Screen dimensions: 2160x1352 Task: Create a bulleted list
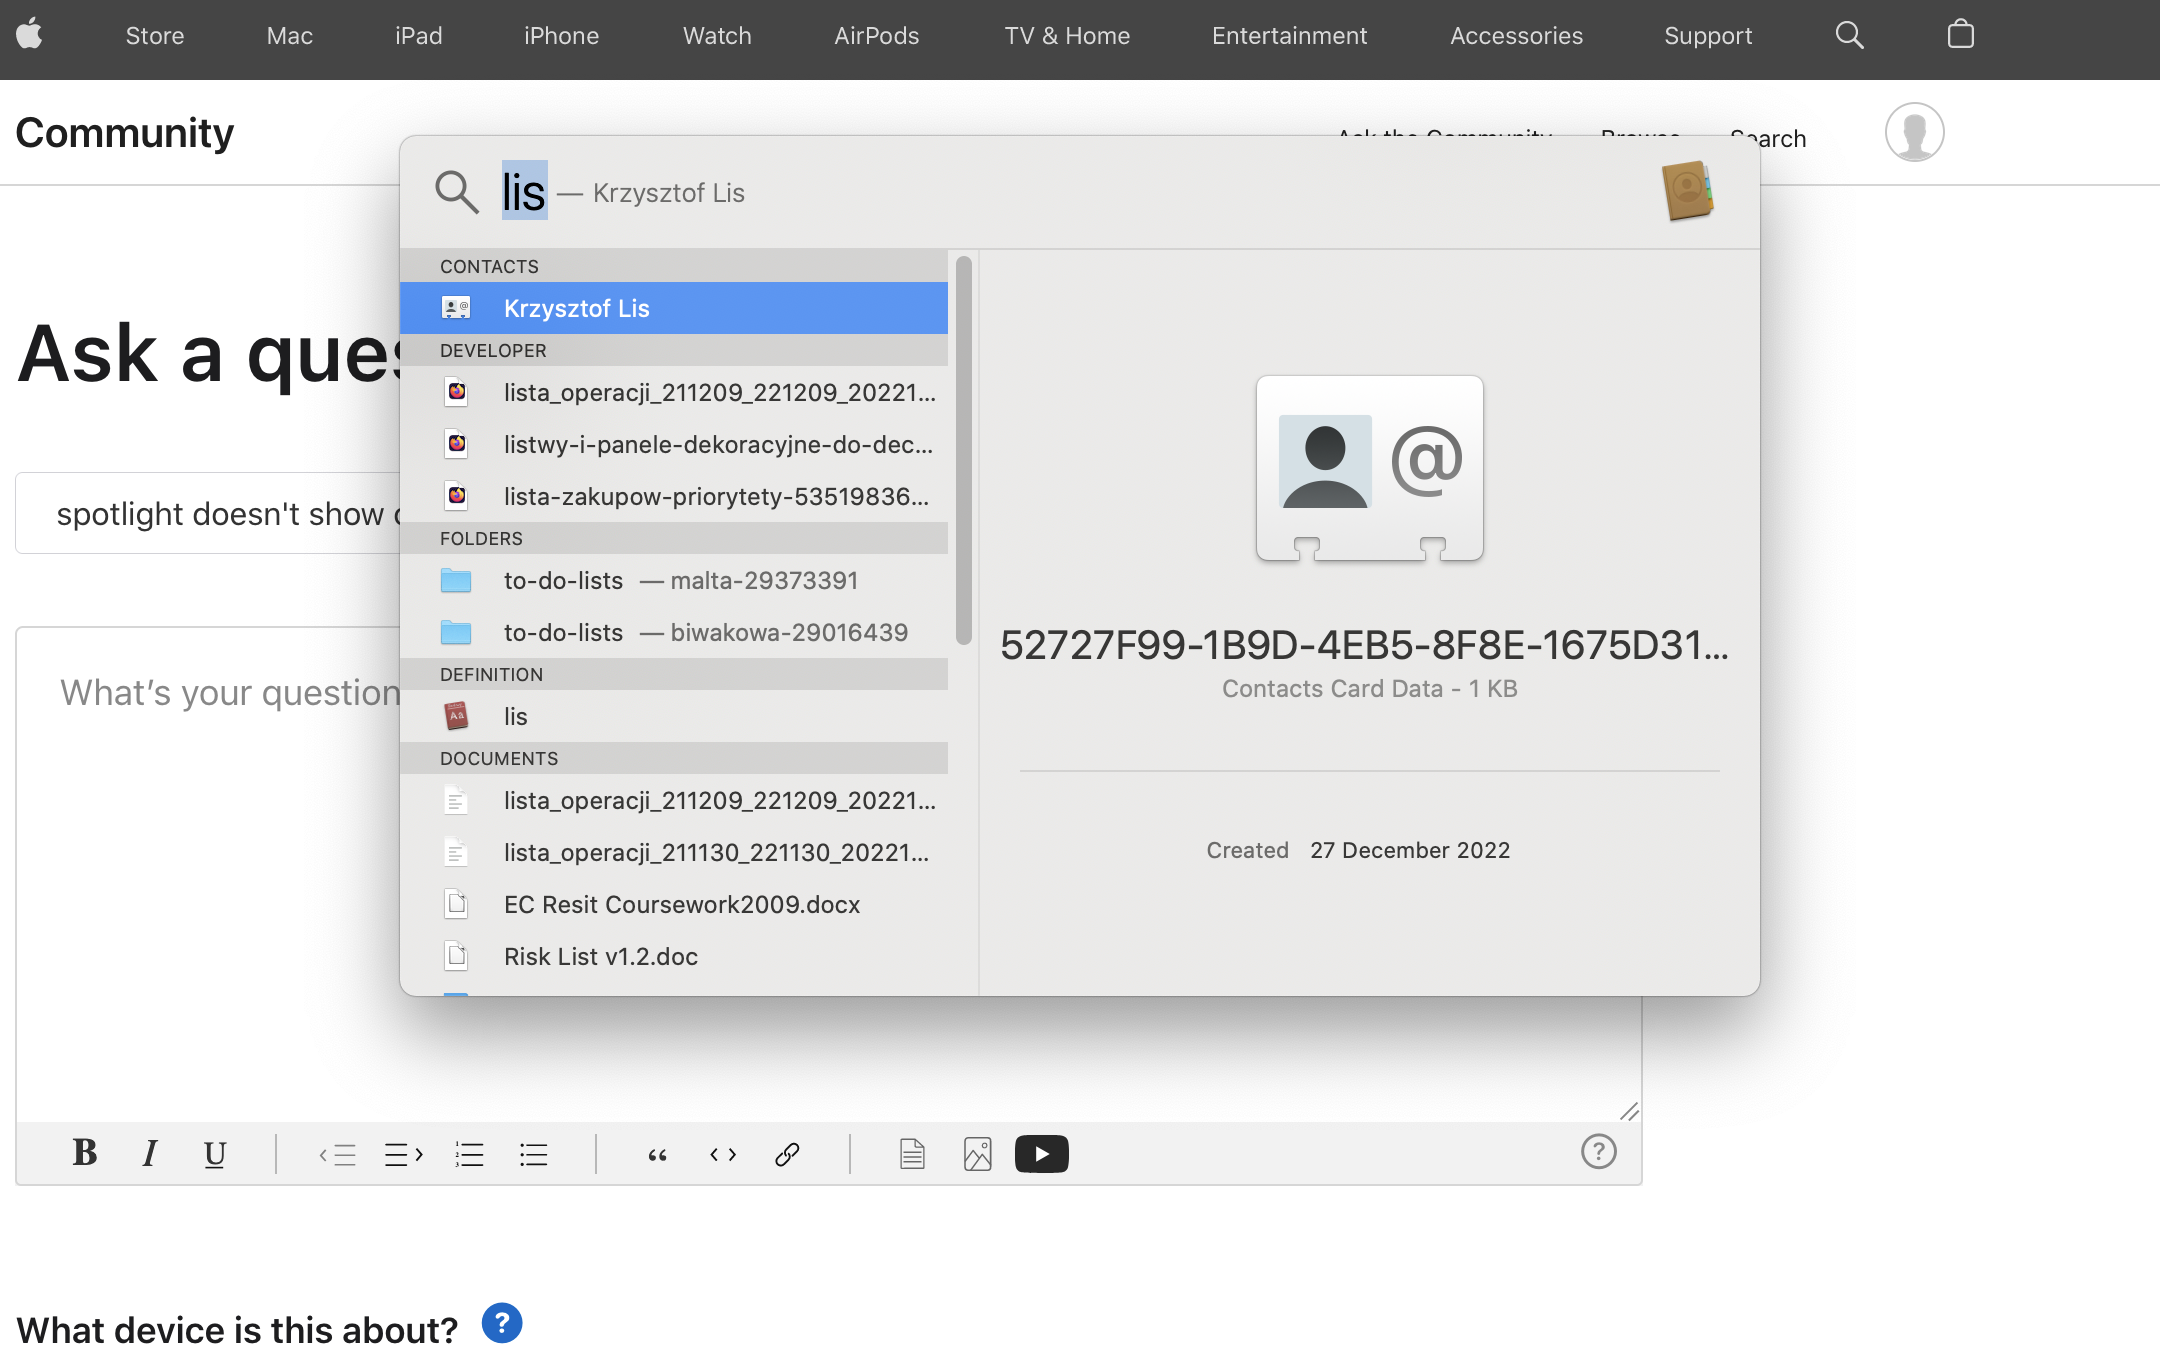click(533, 1153)
